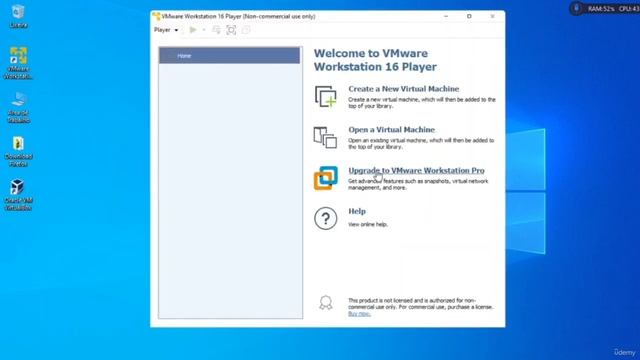Image resolution: width=640 pixels, height=360 pixels.
Task: Select the laptop-shaped desktop icon
Action: [18, 107]
